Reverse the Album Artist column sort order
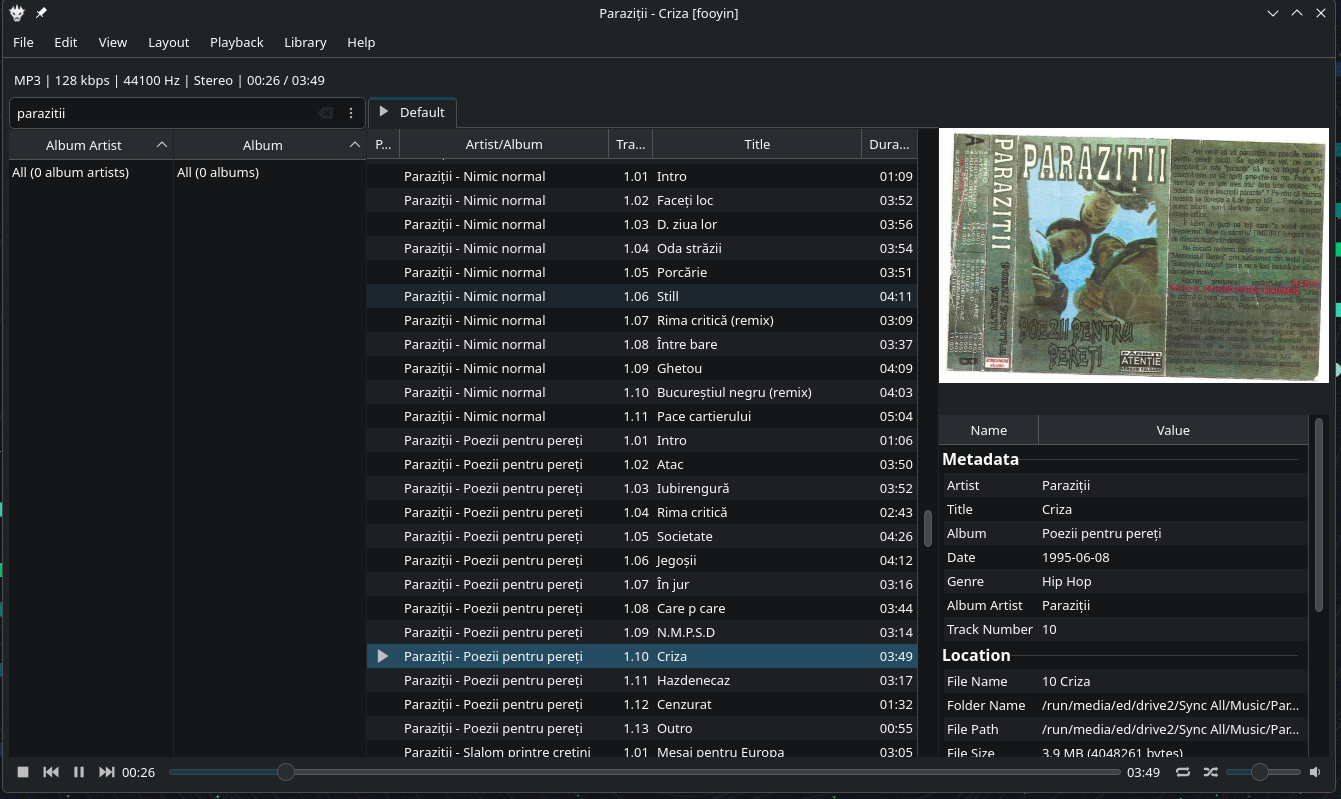This screenshot has height=799, width=1341. pyautogui.click(x=161, y=145)
